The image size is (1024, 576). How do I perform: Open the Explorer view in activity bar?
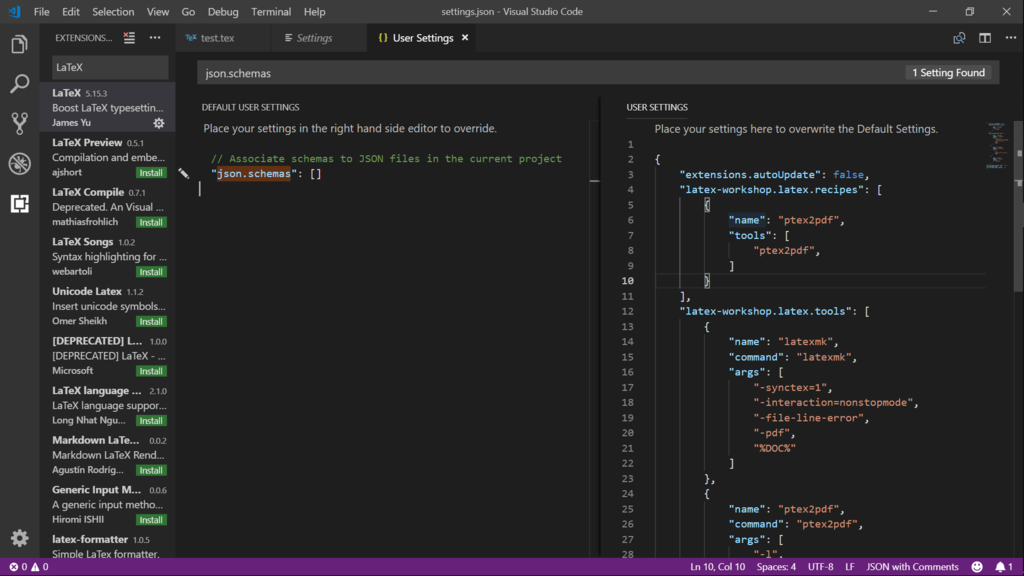[20, 44]
